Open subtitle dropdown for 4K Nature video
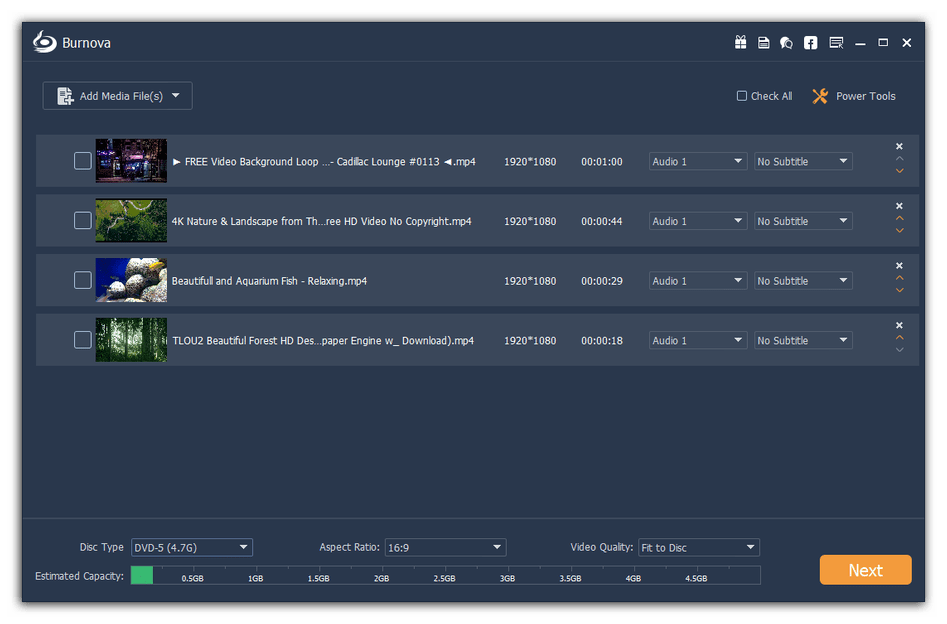 click(803, 221)
